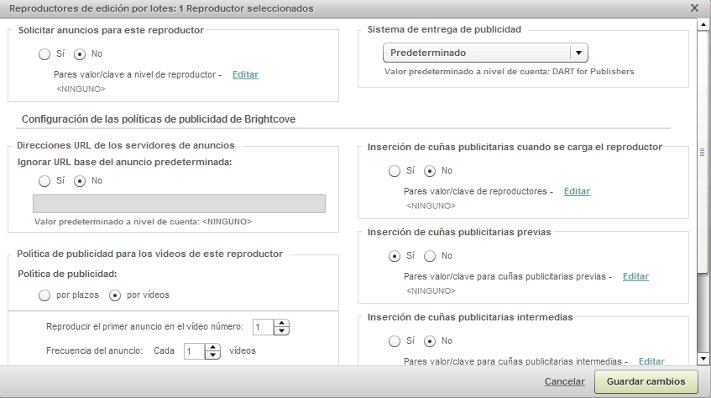Image resolution: width=711 pixels, height=398 pixels.
Task: Choose 'por plazos' advertising policy
Action: 44,296
